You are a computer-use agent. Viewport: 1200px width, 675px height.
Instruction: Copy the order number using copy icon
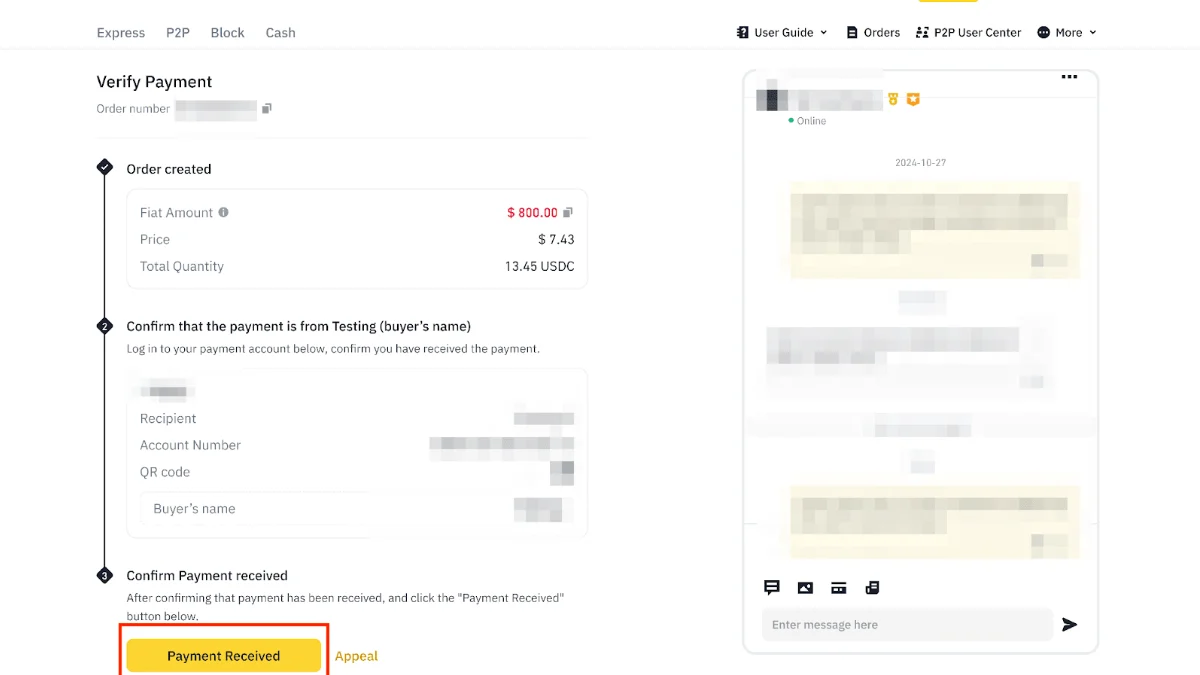(267, 108)
